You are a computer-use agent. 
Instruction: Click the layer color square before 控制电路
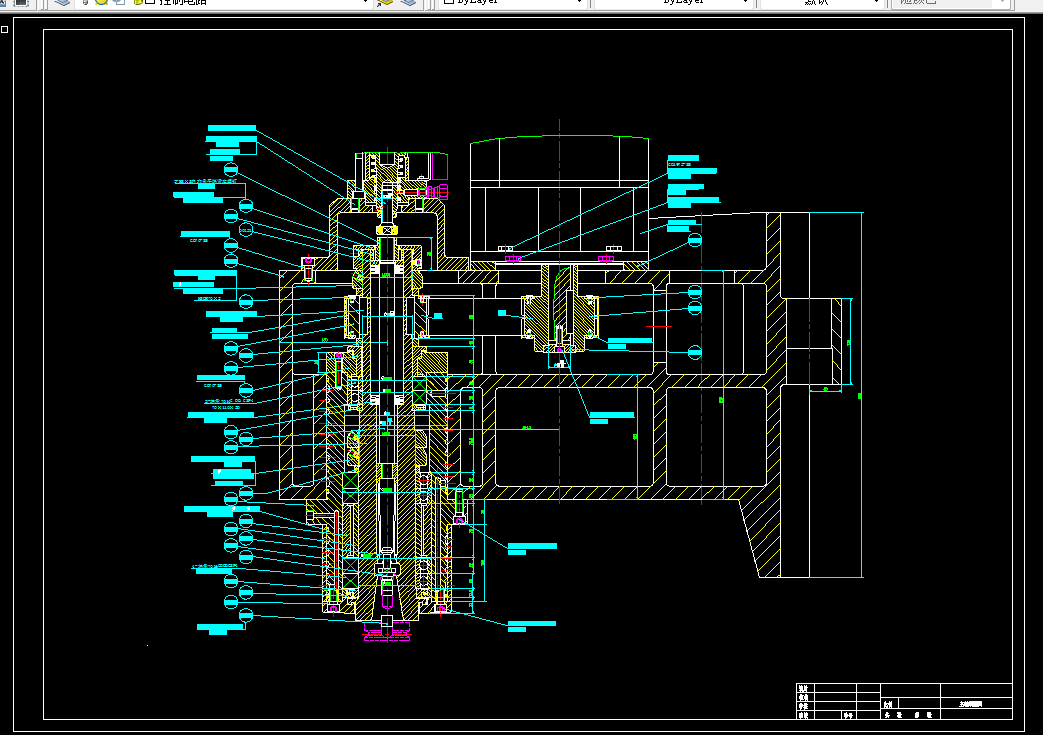(150, 2)
